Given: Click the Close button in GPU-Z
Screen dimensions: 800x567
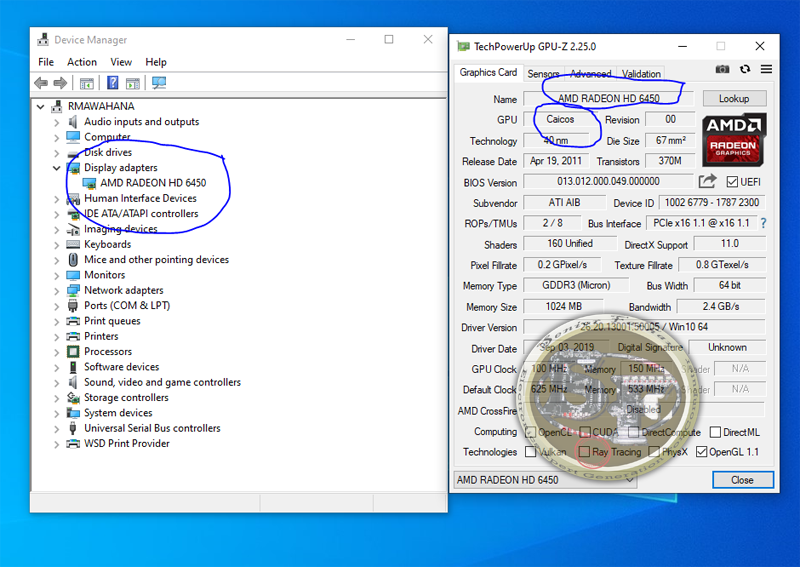Looking at the screenshot, I should (742, 480).
